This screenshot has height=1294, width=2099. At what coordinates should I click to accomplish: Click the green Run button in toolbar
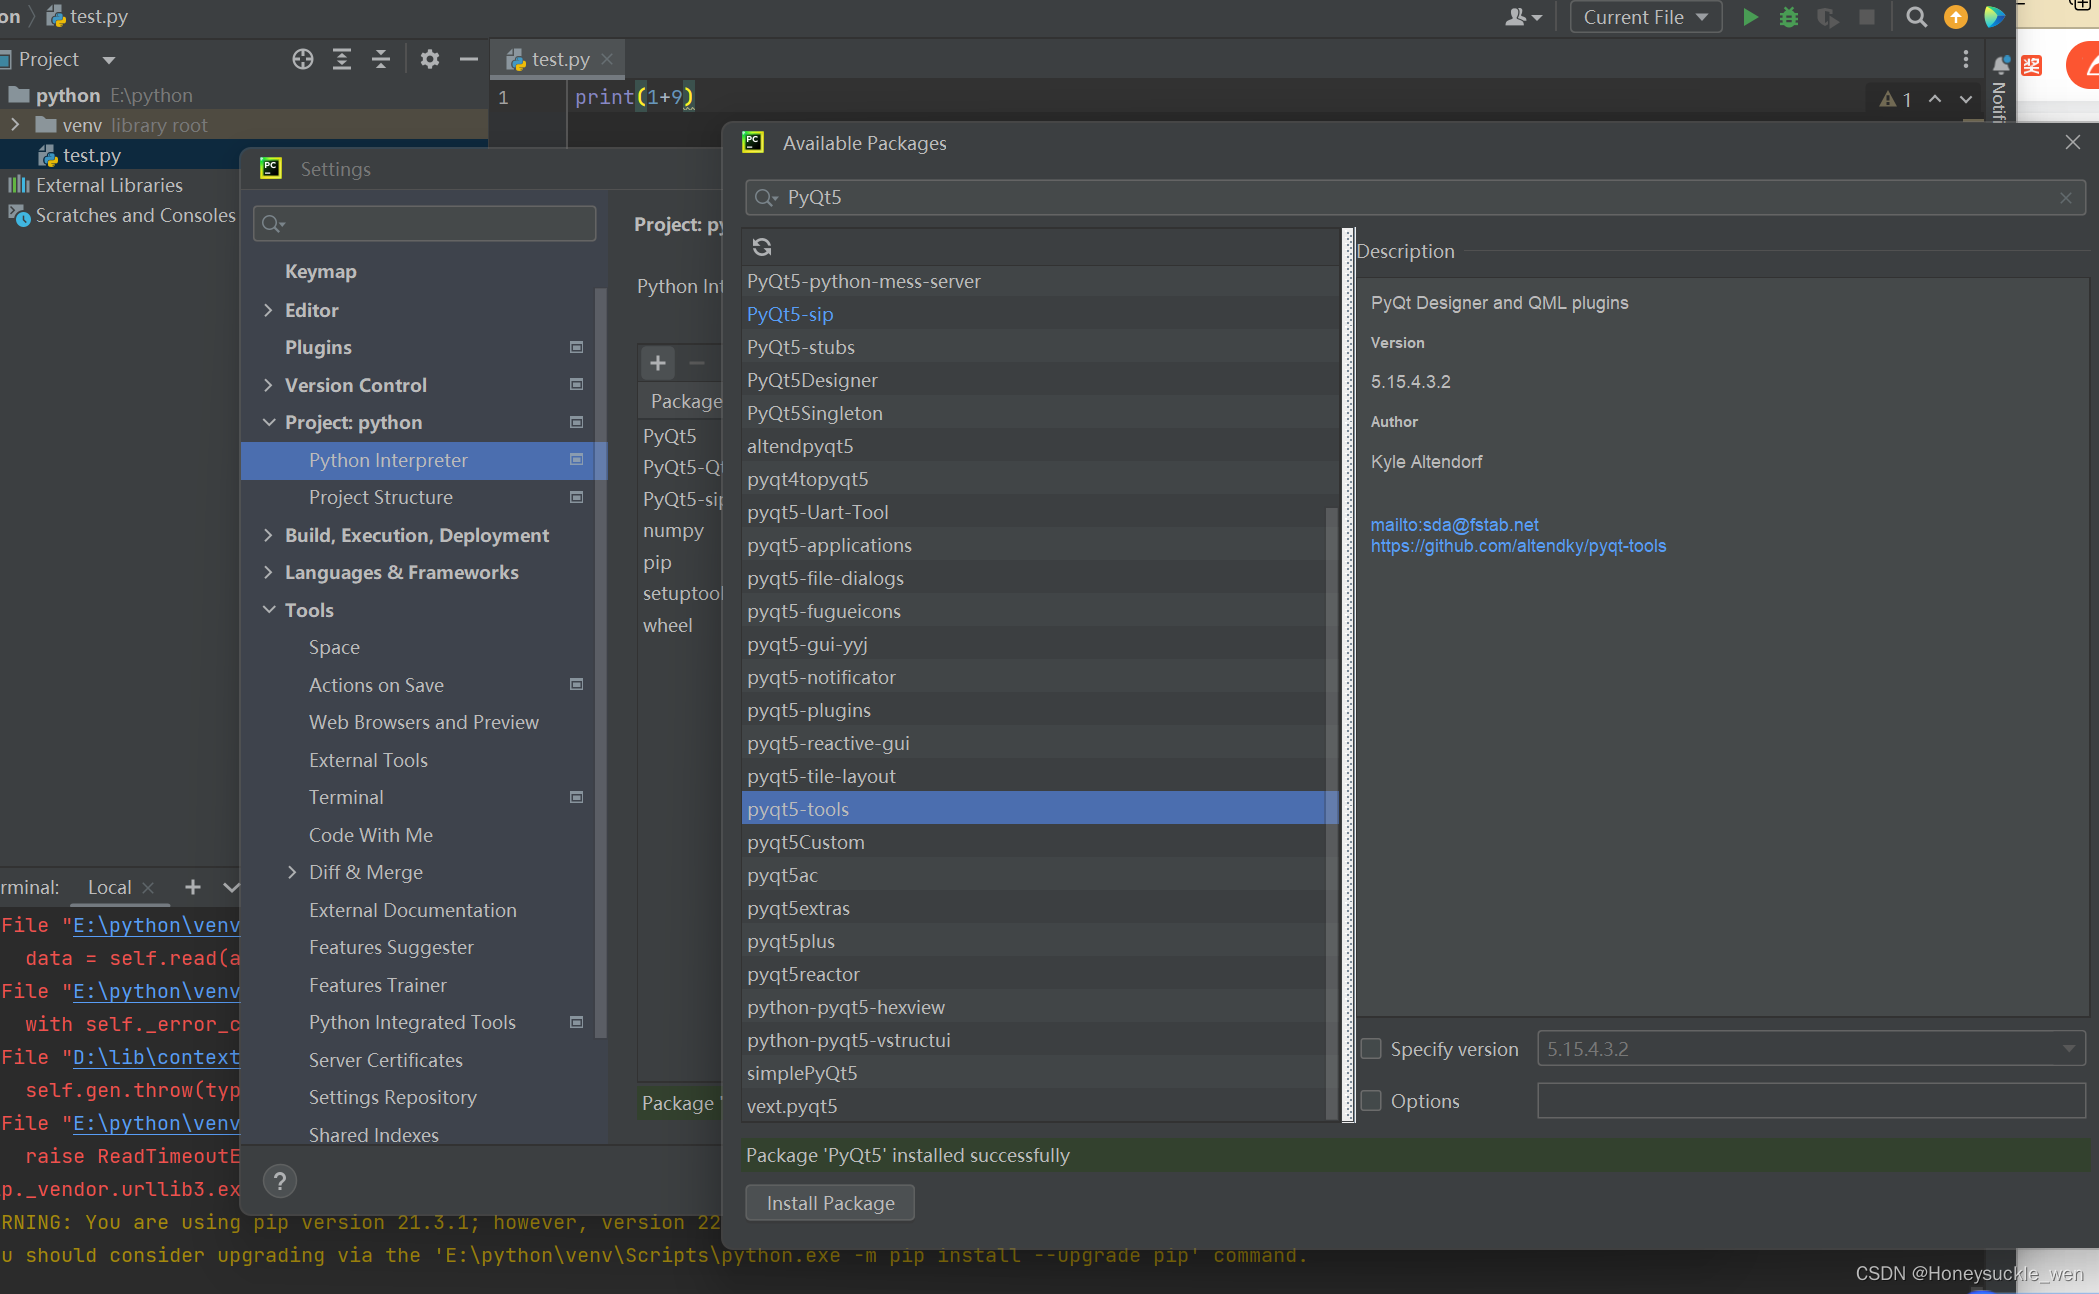click(x=1750, y=17)
